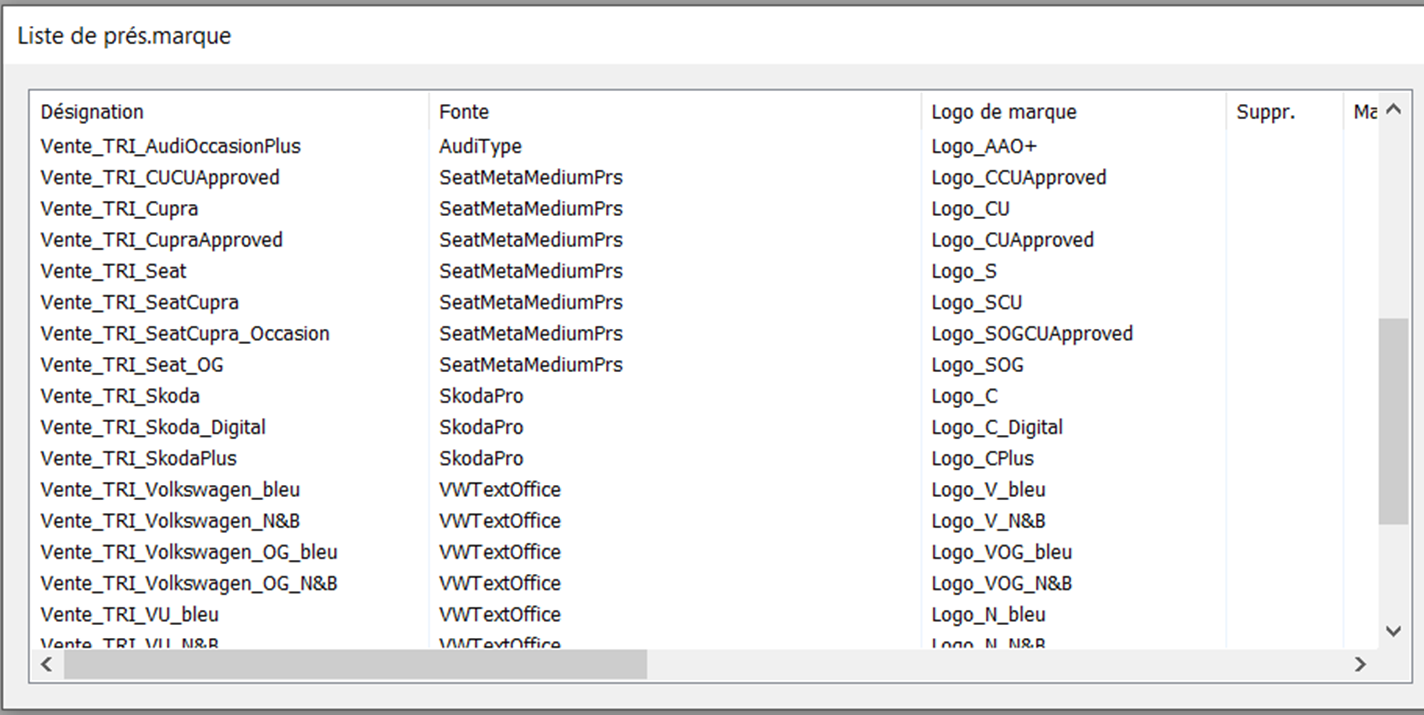Pick Vente_TRI_SkodaPlus from the list
Screen dimensions: 1424x715
[139, 457]
